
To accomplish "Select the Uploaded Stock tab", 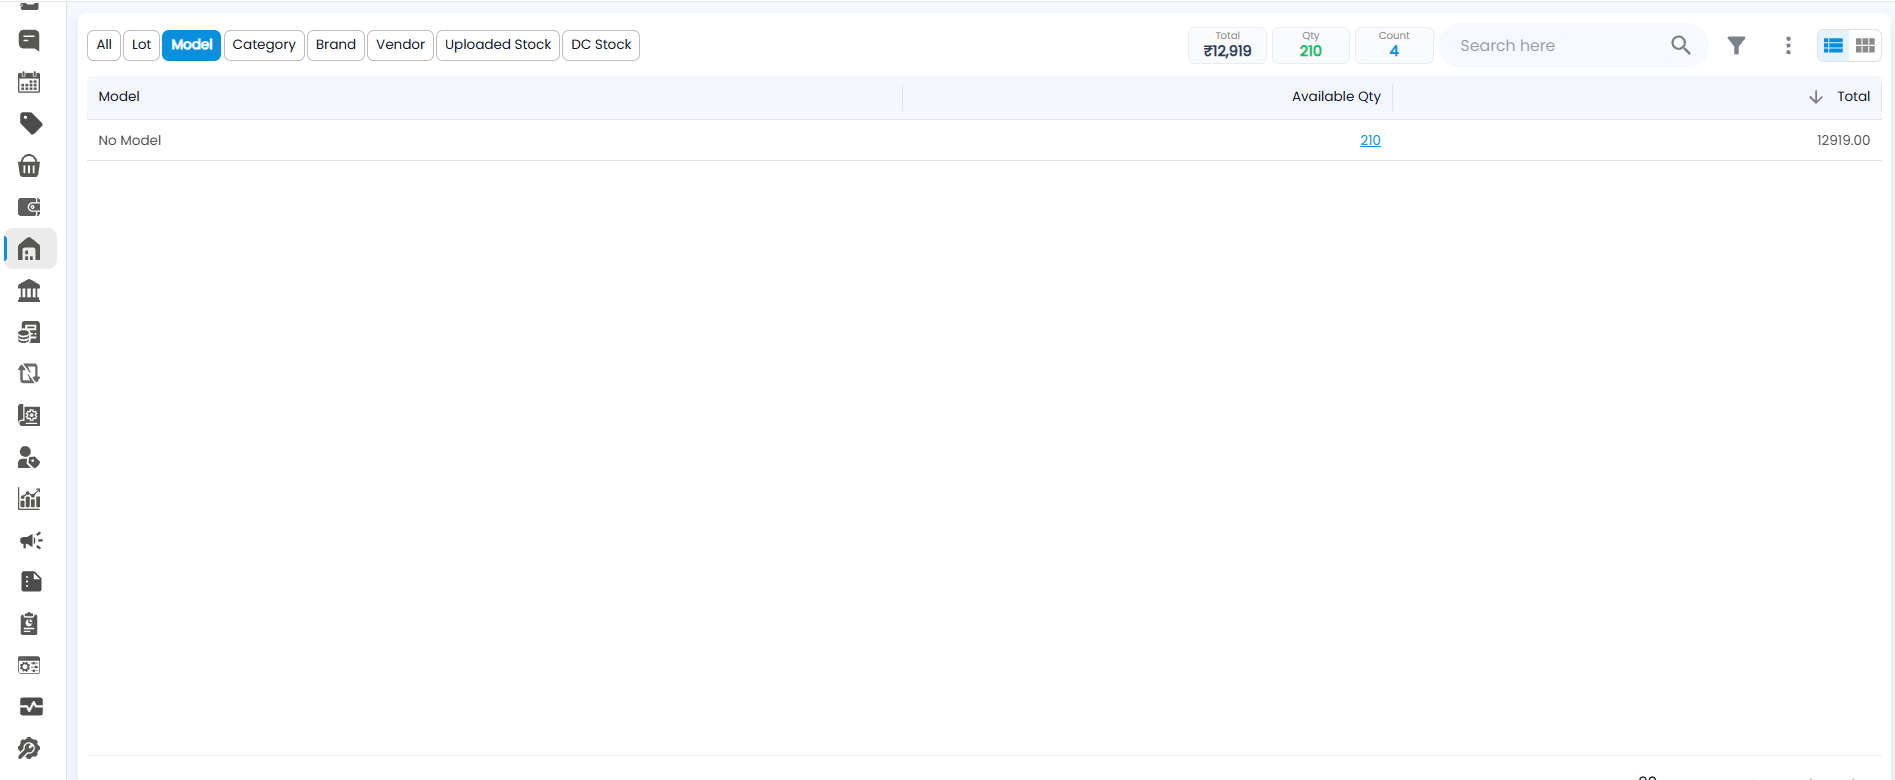I will pos(498,45).
